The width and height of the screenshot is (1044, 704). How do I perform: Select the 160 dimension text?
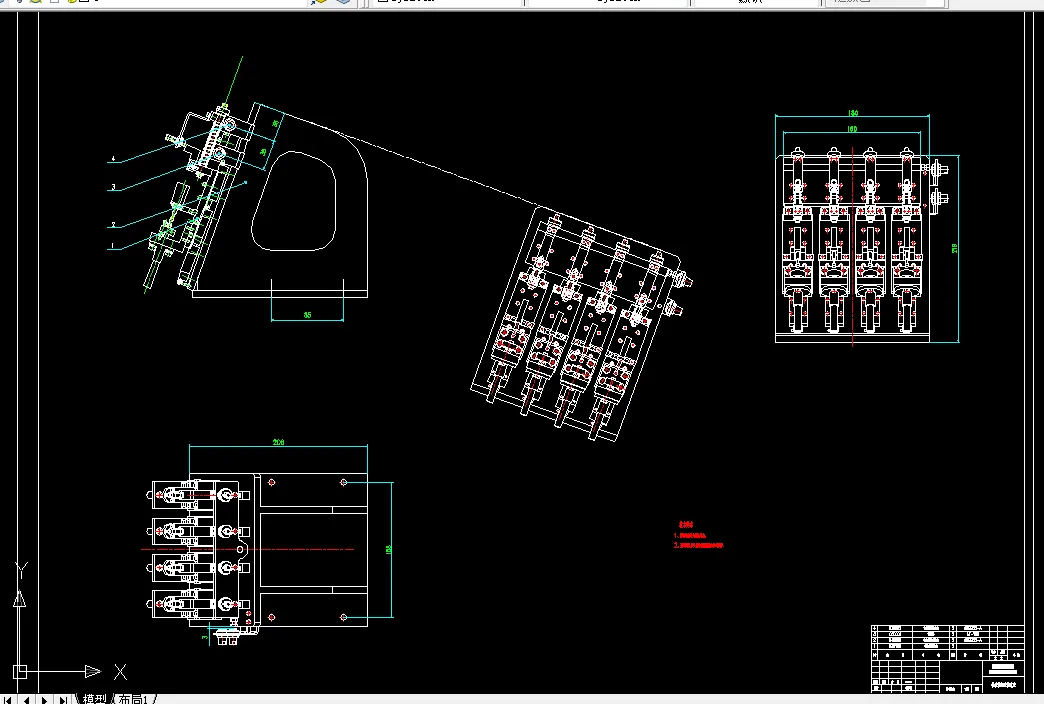tap(852, 129)
